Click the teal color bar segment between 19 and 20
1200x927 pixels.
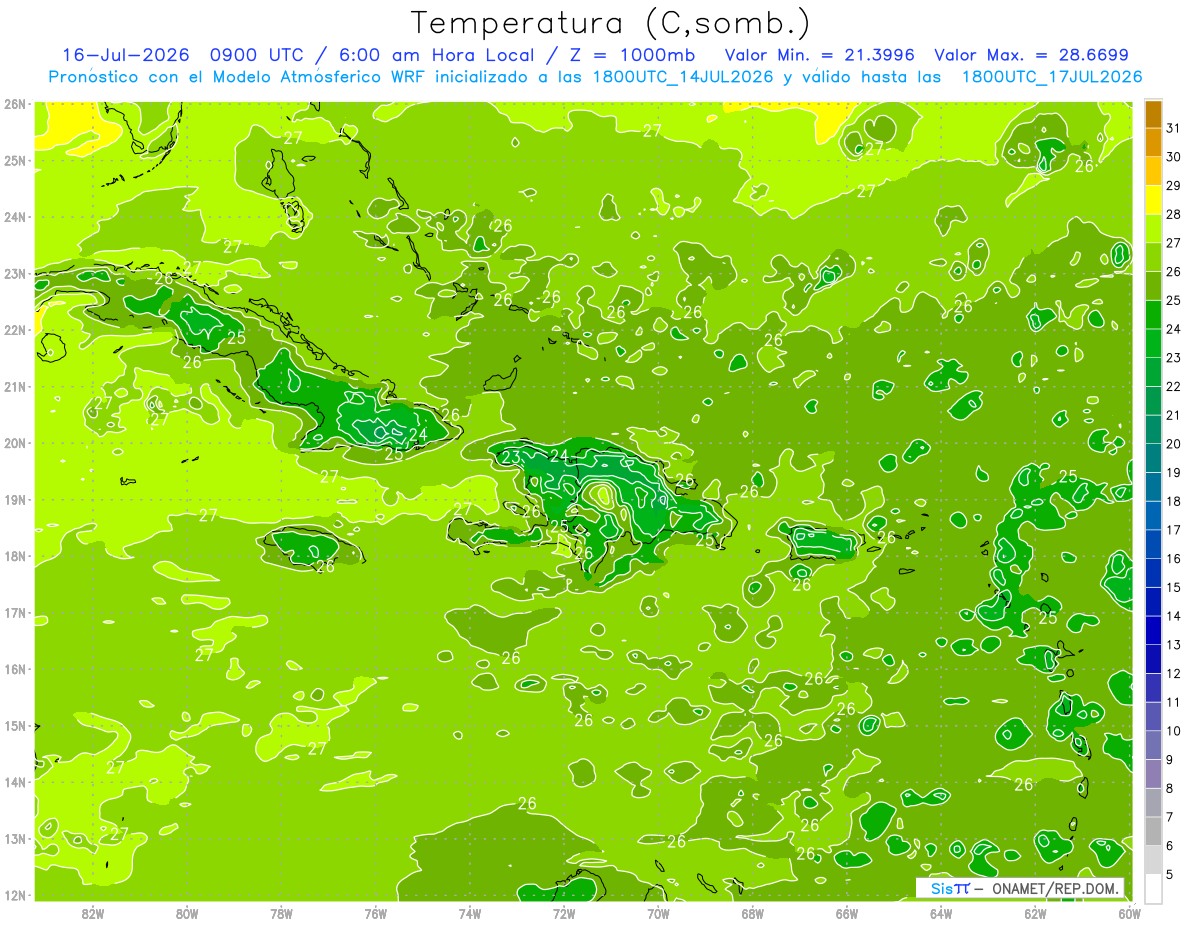coord(1153,458)
